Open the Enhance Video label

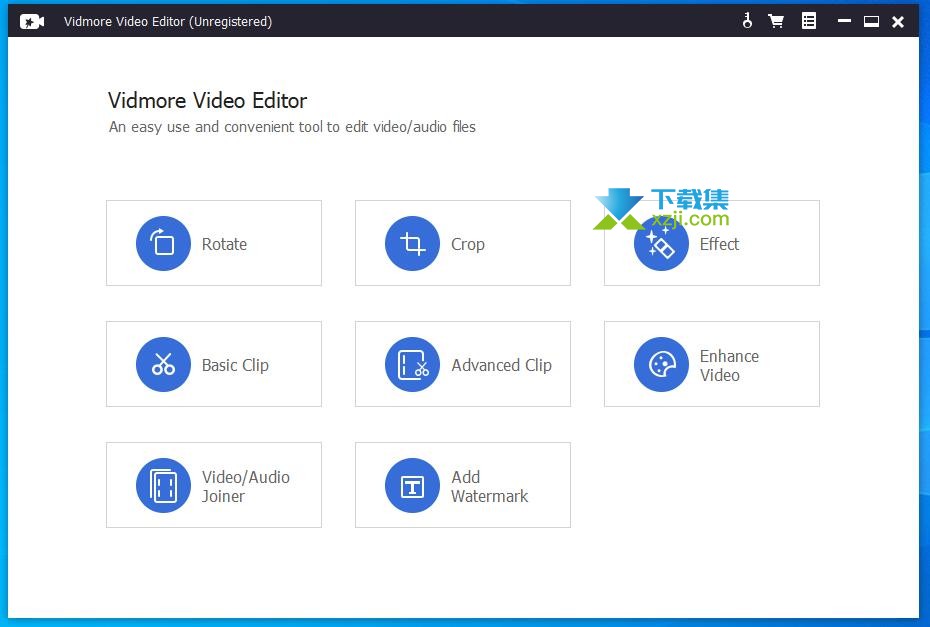(730, 365)
